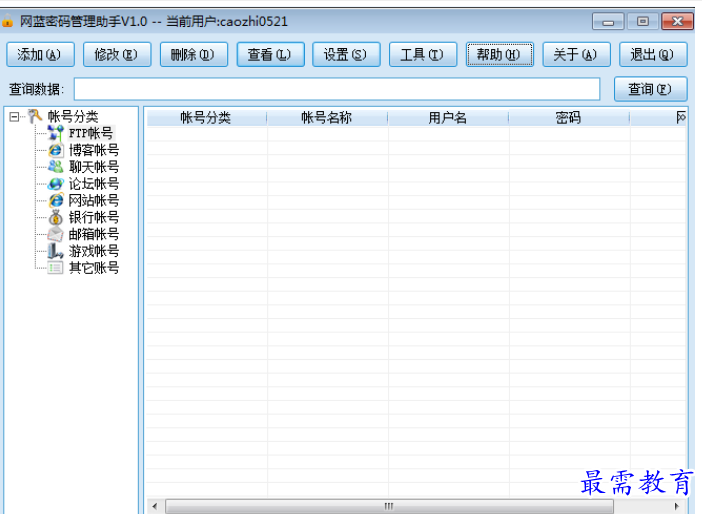
Task: Open the 查看(L) button
Action: [x=270, y=55]
